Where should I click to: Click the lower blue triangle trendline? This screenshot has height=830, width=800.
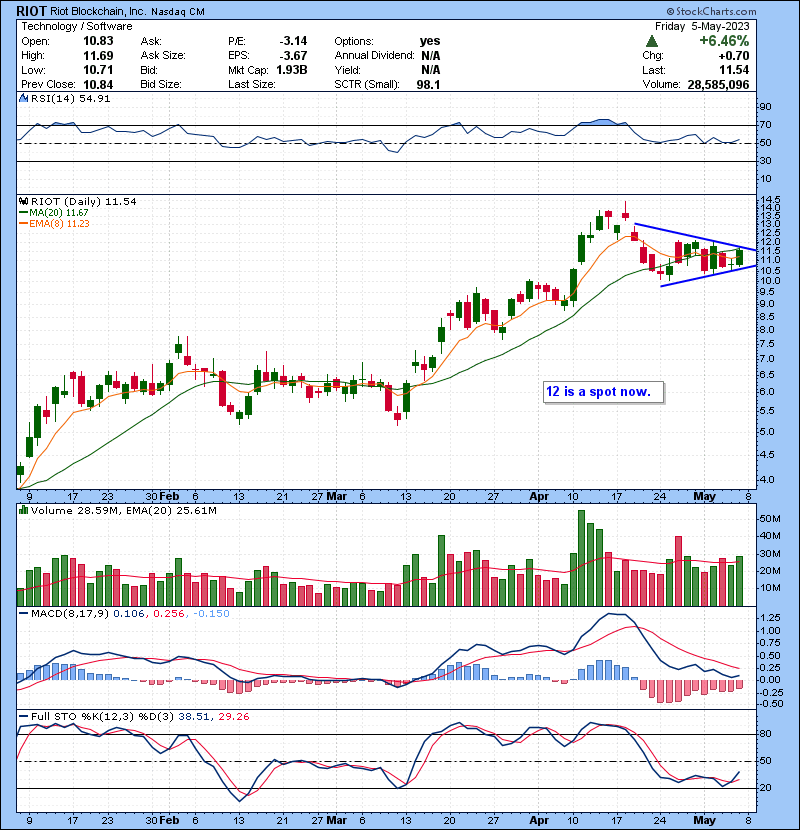point(708,276)
